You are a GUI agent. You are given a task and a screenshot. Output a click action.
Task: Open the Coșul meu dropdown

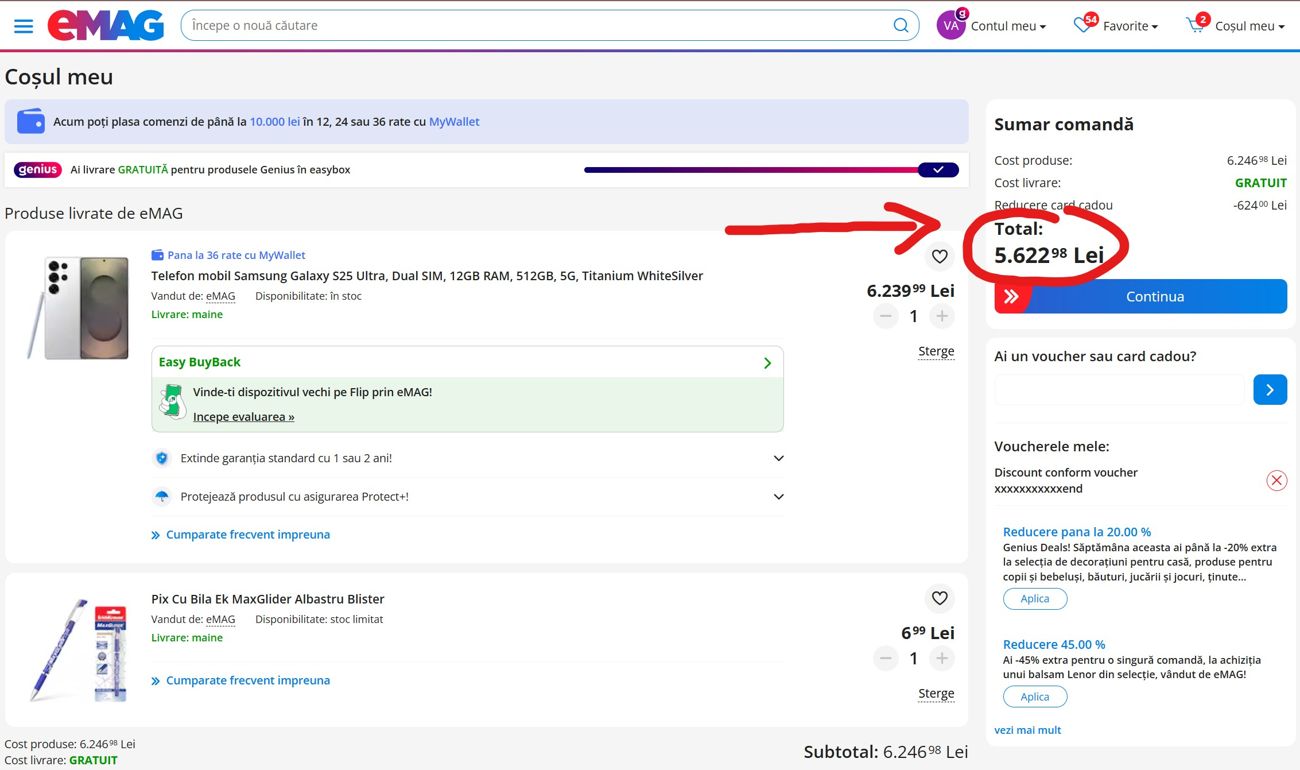tap(1250, 26)
